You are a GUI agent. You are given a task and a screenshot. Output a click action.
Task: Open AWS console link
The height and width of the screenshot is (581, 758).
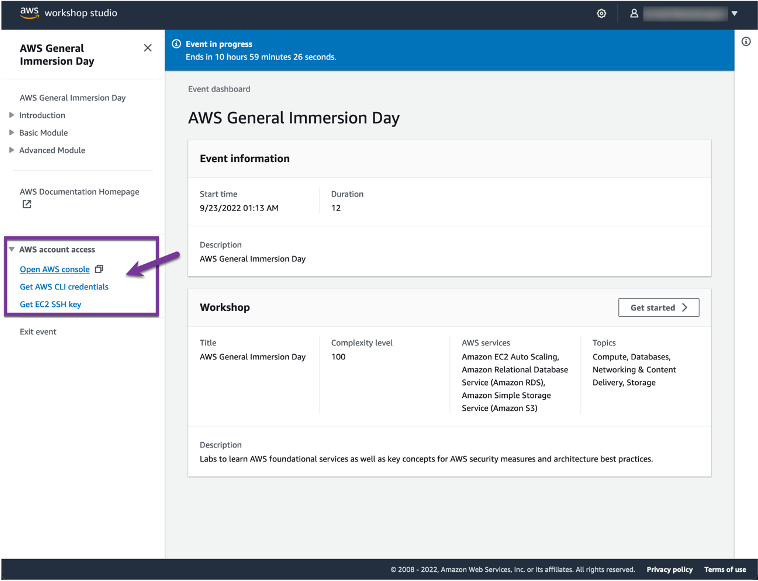[55, 269]
